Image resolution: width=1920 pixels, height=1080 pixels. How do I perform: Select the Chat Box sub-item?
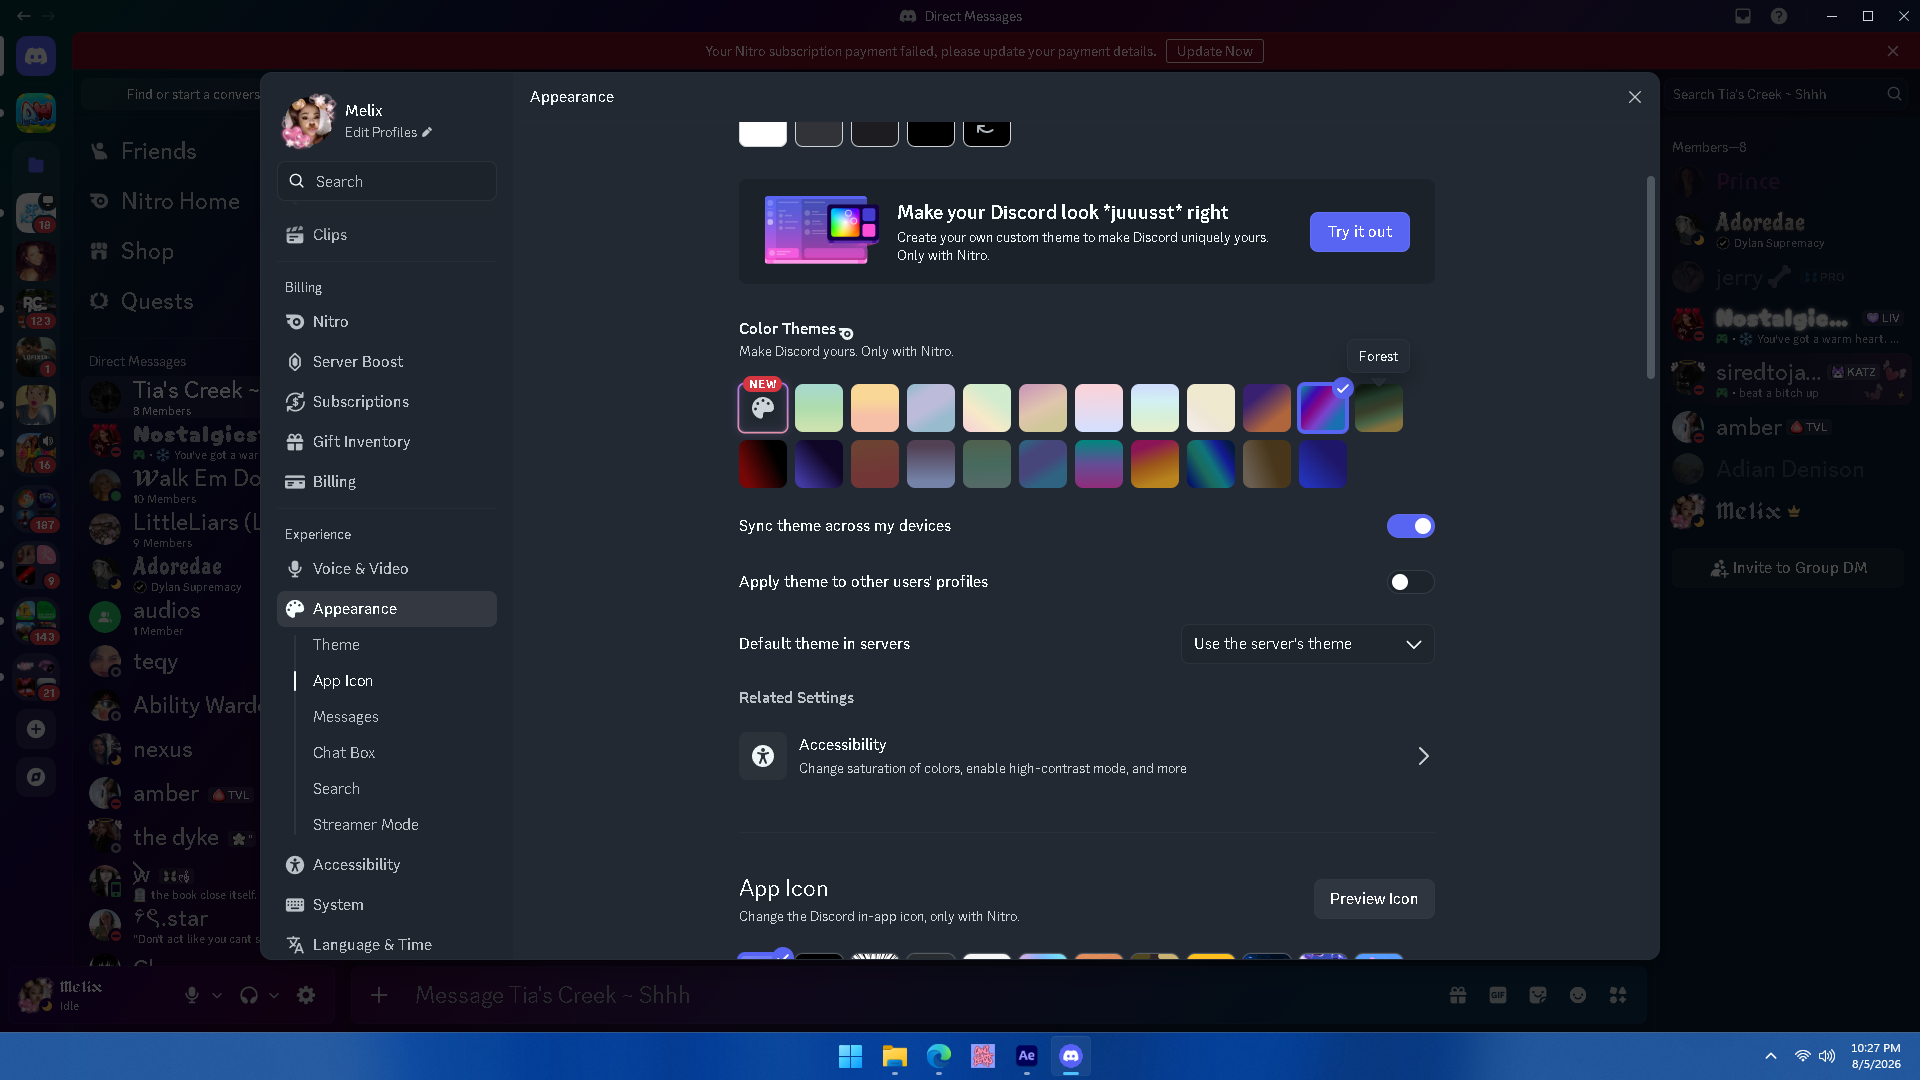coord(344,753)
